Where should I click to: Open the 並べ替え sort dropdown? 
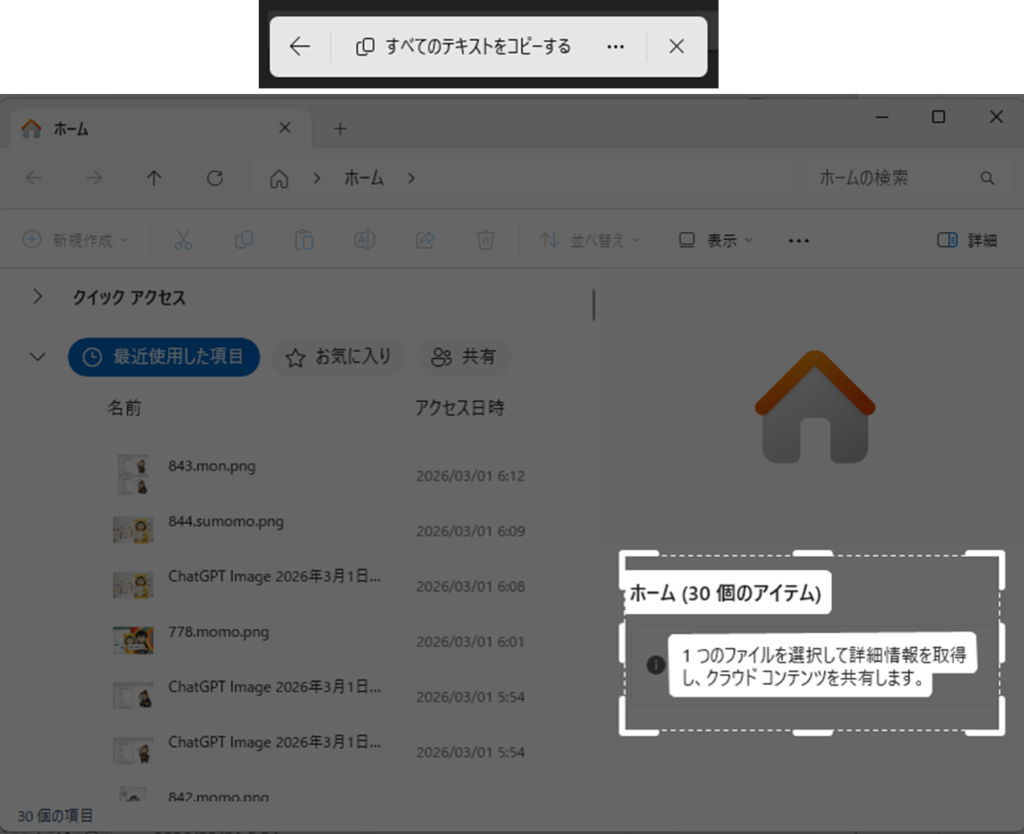pyautogui.click(x=590, y=240)
